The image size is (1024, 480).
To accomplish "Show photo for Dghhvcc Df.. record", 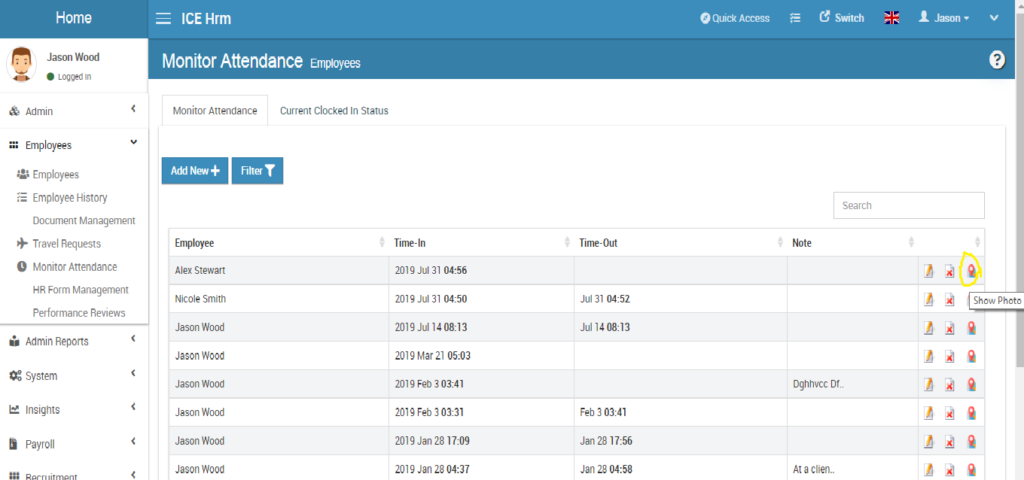I will pyautogui.click(x=971, y=385).
